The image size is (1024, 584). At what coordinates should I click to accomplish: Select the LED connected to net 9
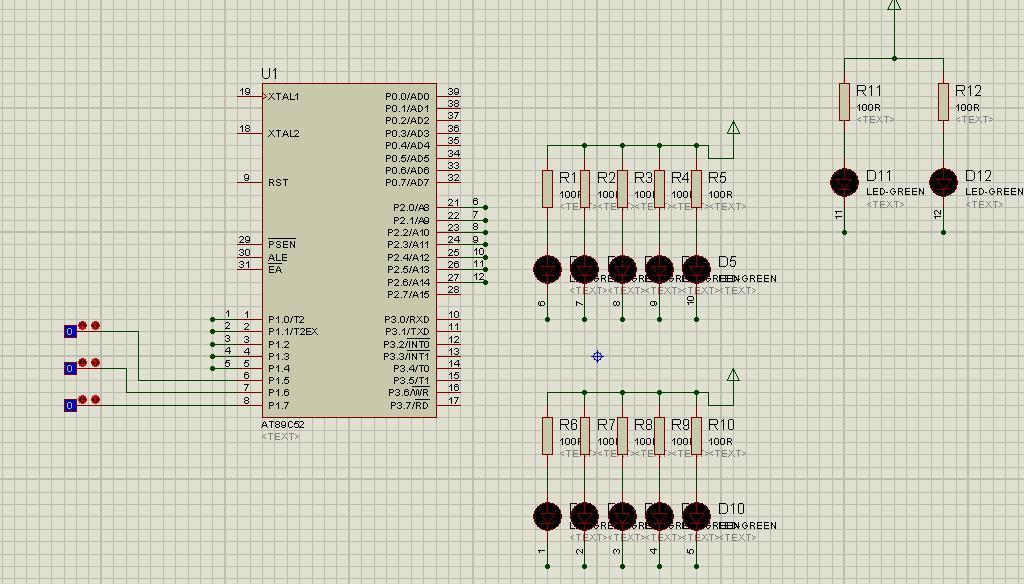coord(659,269)
